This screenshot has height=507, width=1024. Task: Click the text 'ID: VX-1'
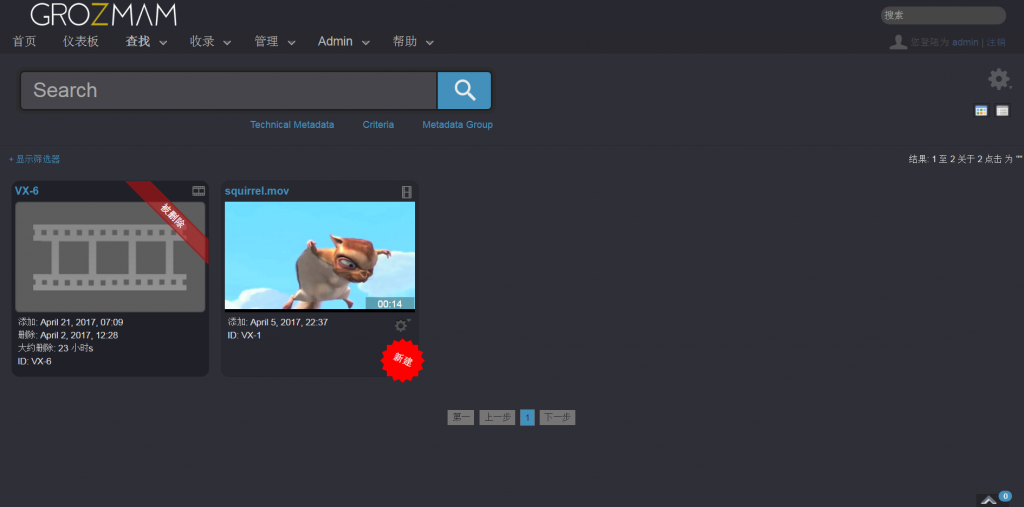(244, 335)
